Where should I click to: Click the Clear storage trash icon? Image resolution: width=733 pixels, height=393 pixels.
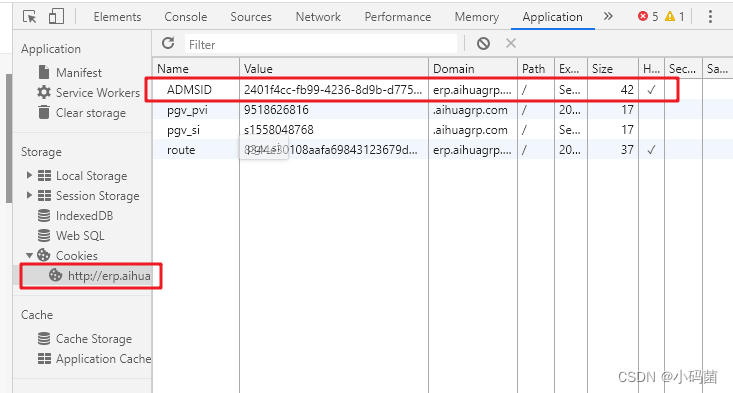[x=44, y=112]
